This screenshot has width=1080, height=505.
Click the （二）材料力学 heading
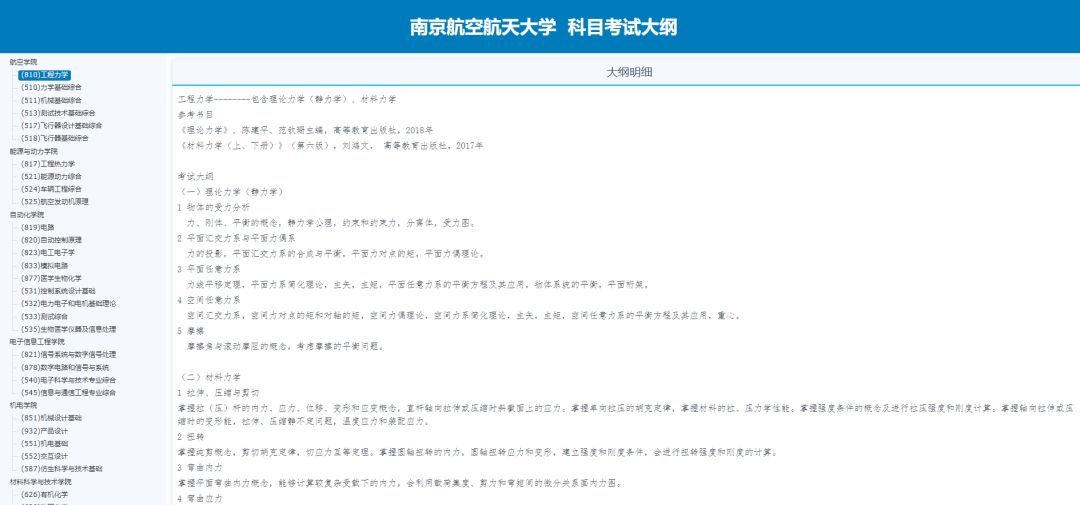point(209,377)
